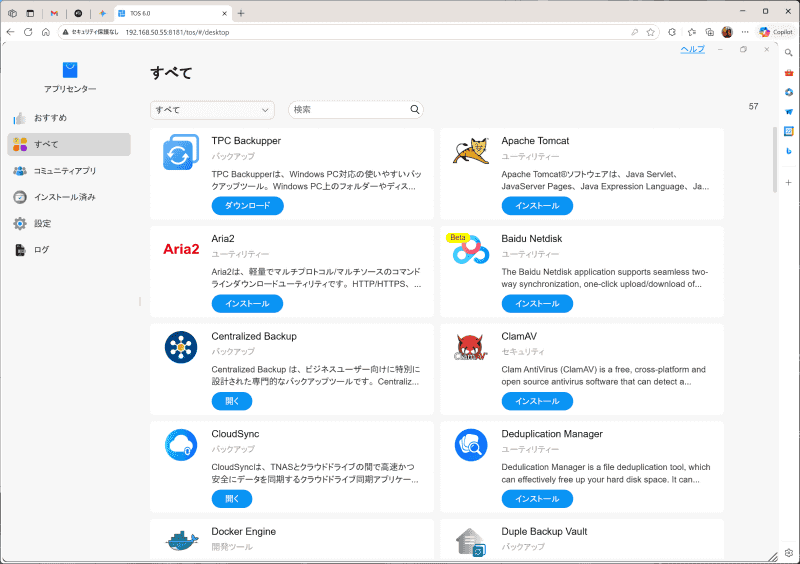Open Edge sidebar settings gear
Screen dimensions: 800x564
(x=788, y=553)
